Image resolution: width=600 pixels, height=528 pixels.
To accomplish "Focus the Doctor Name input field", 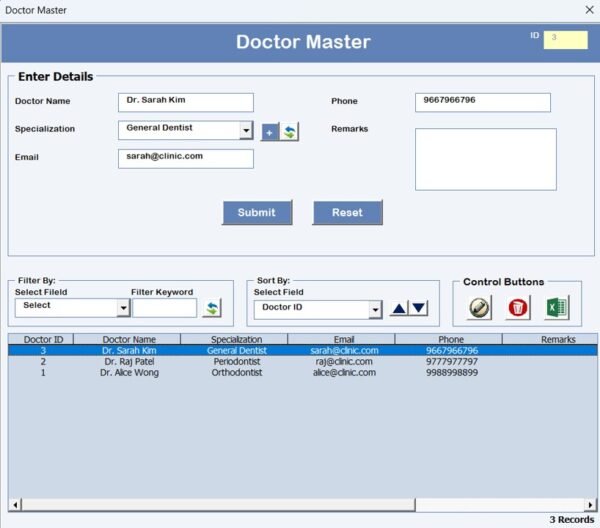I will tap(186, 103).
